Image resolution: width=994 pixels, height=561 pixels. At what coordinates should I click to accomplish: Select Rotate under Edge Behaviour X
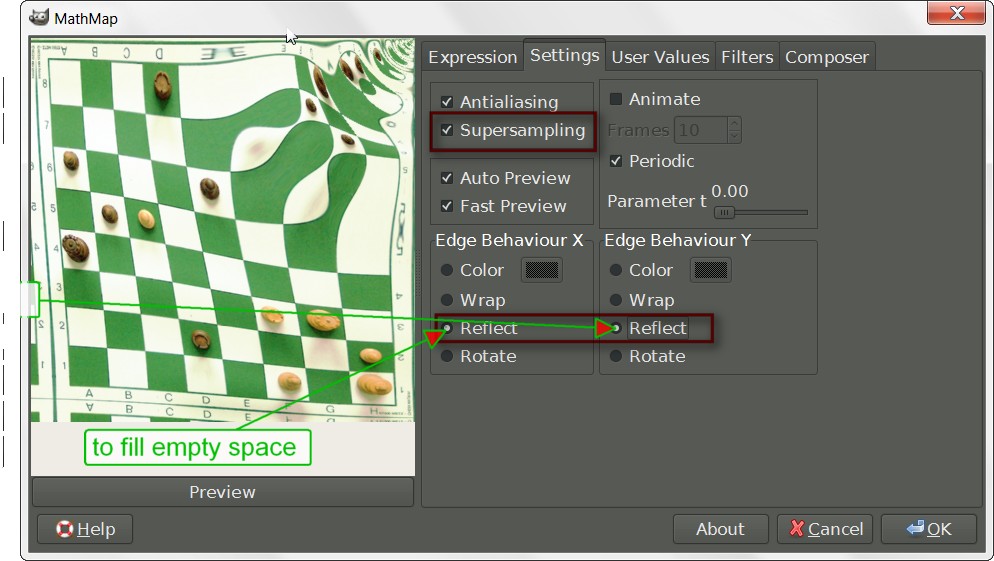[x=447, y=356]
